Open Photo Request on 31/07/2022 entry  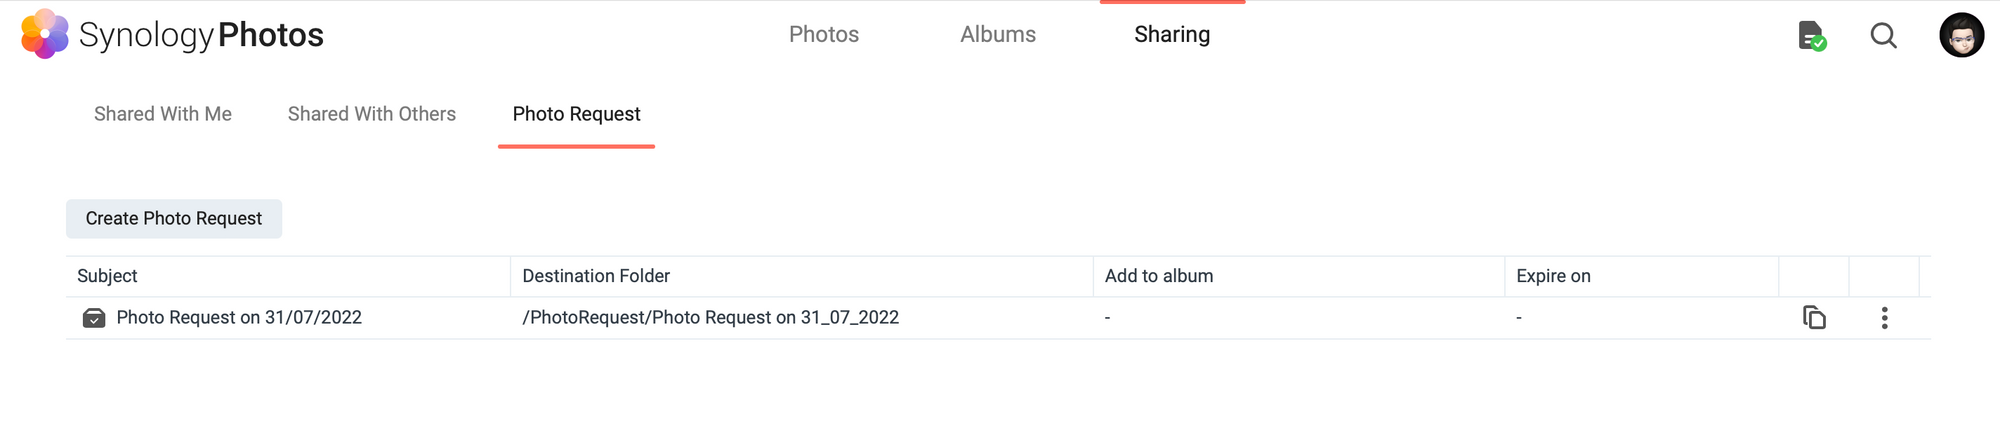(x=239, y=318)
